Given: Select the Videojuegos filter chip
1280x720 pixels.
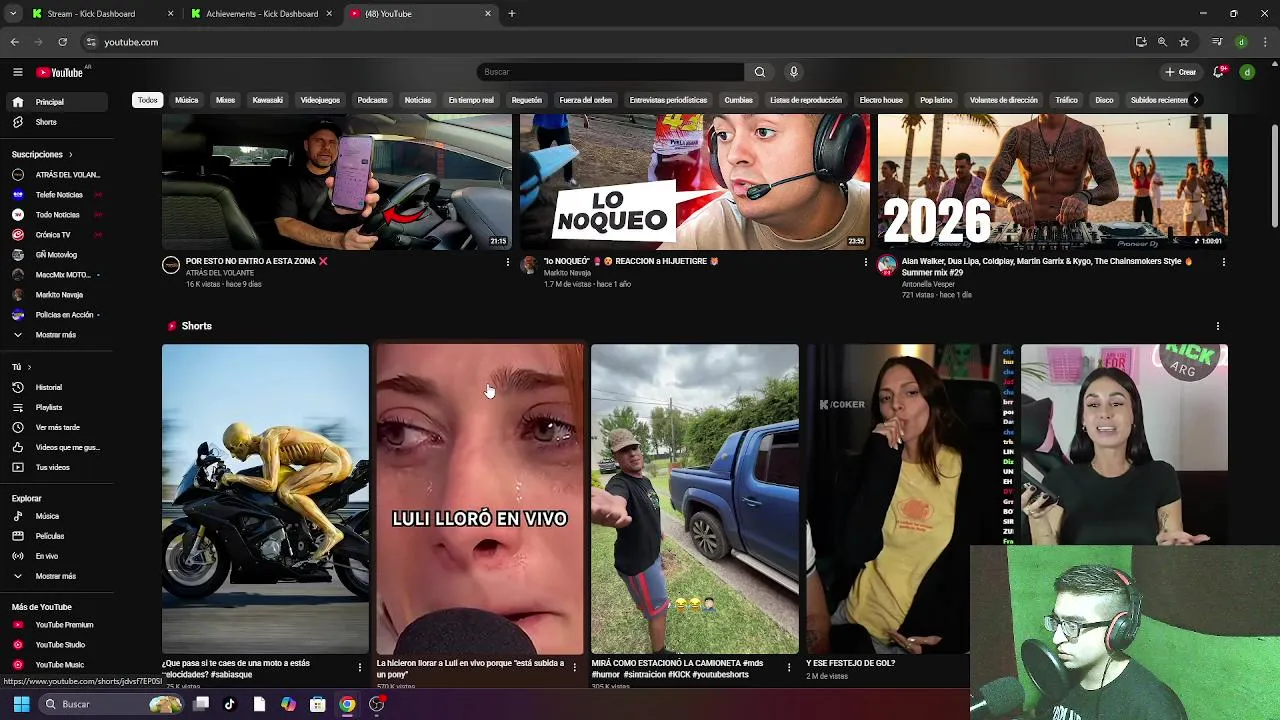Looking at the screenshot, I should coord(320,100).
